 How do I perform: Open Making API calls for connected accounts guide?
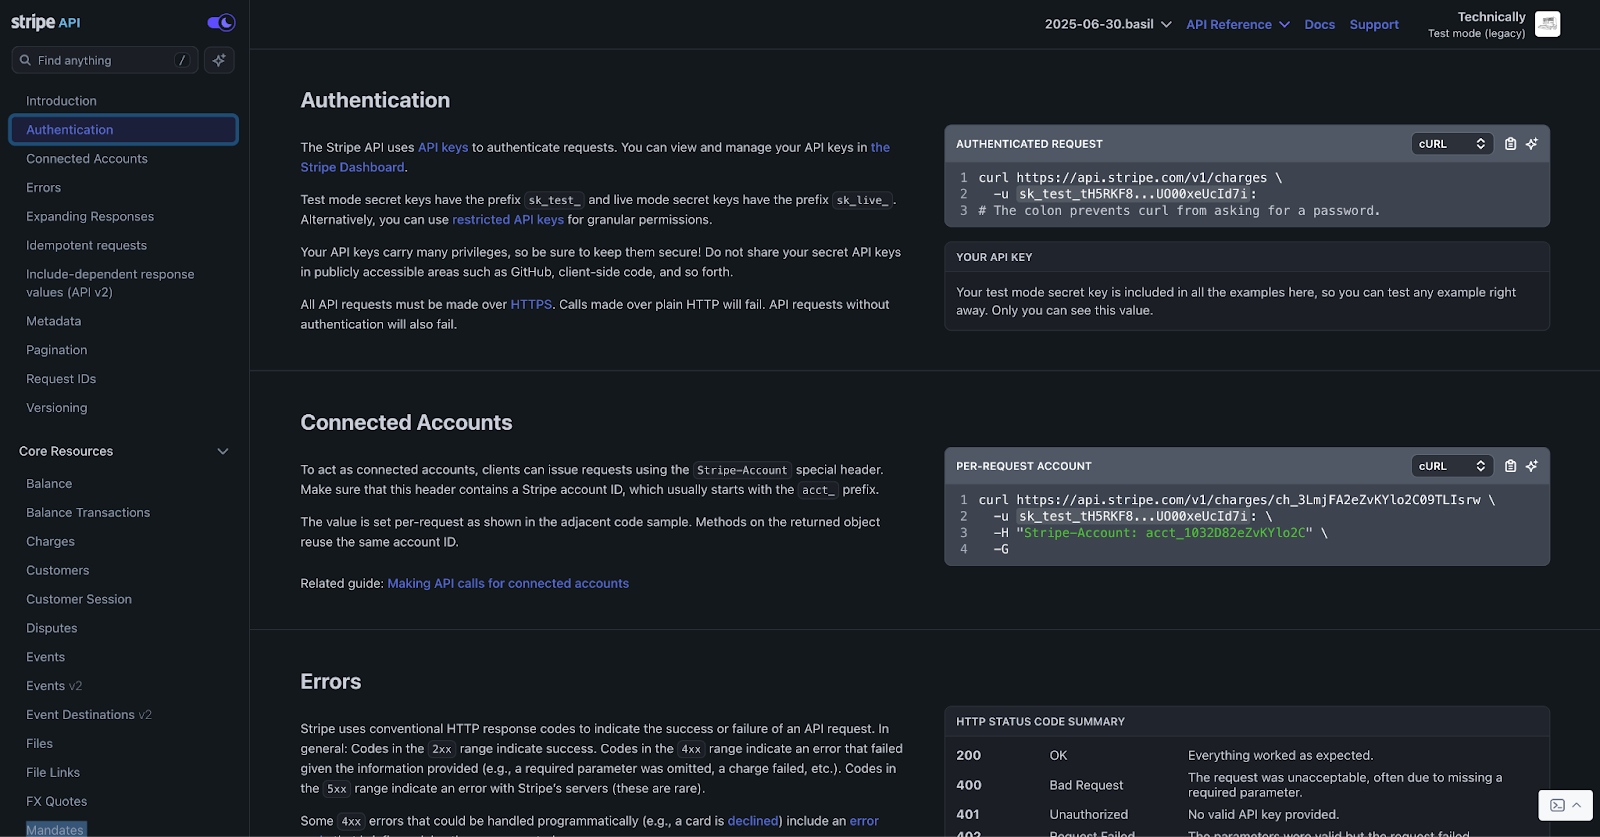[x=508, y=583]
